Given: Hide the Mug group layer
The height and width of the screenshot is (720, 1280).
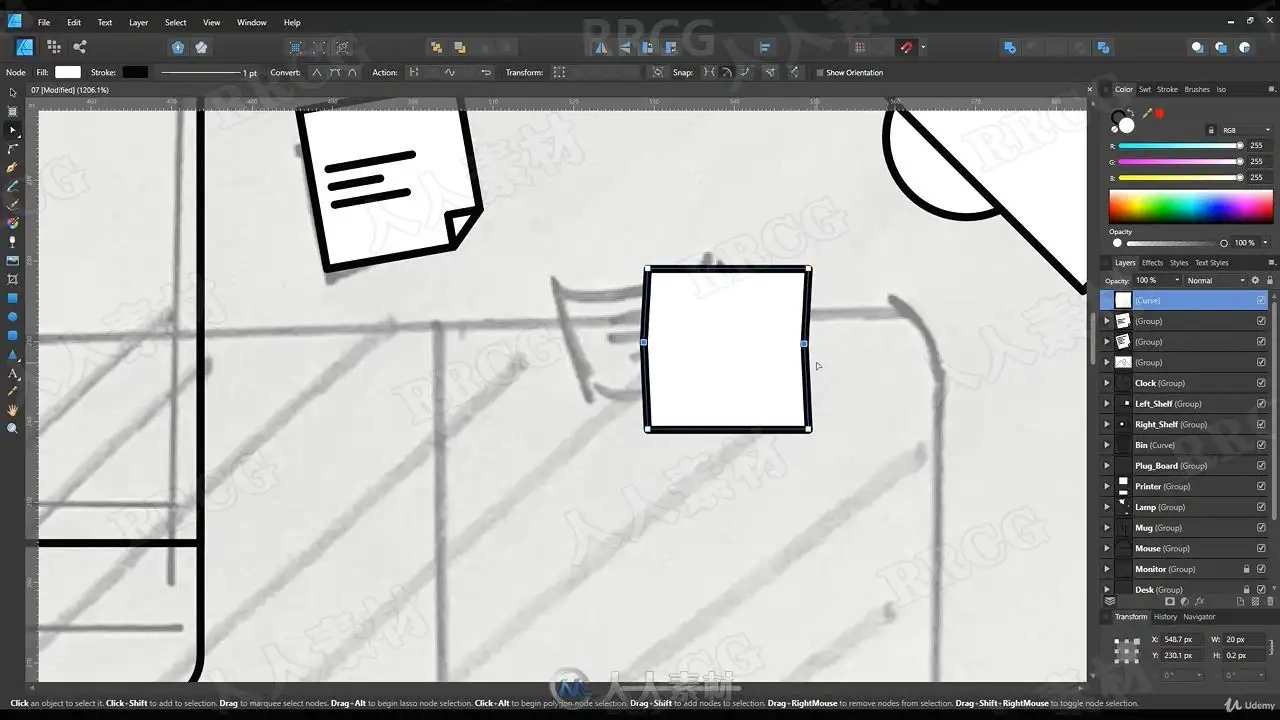Looking at the screenshot, I should [1261, 528].
